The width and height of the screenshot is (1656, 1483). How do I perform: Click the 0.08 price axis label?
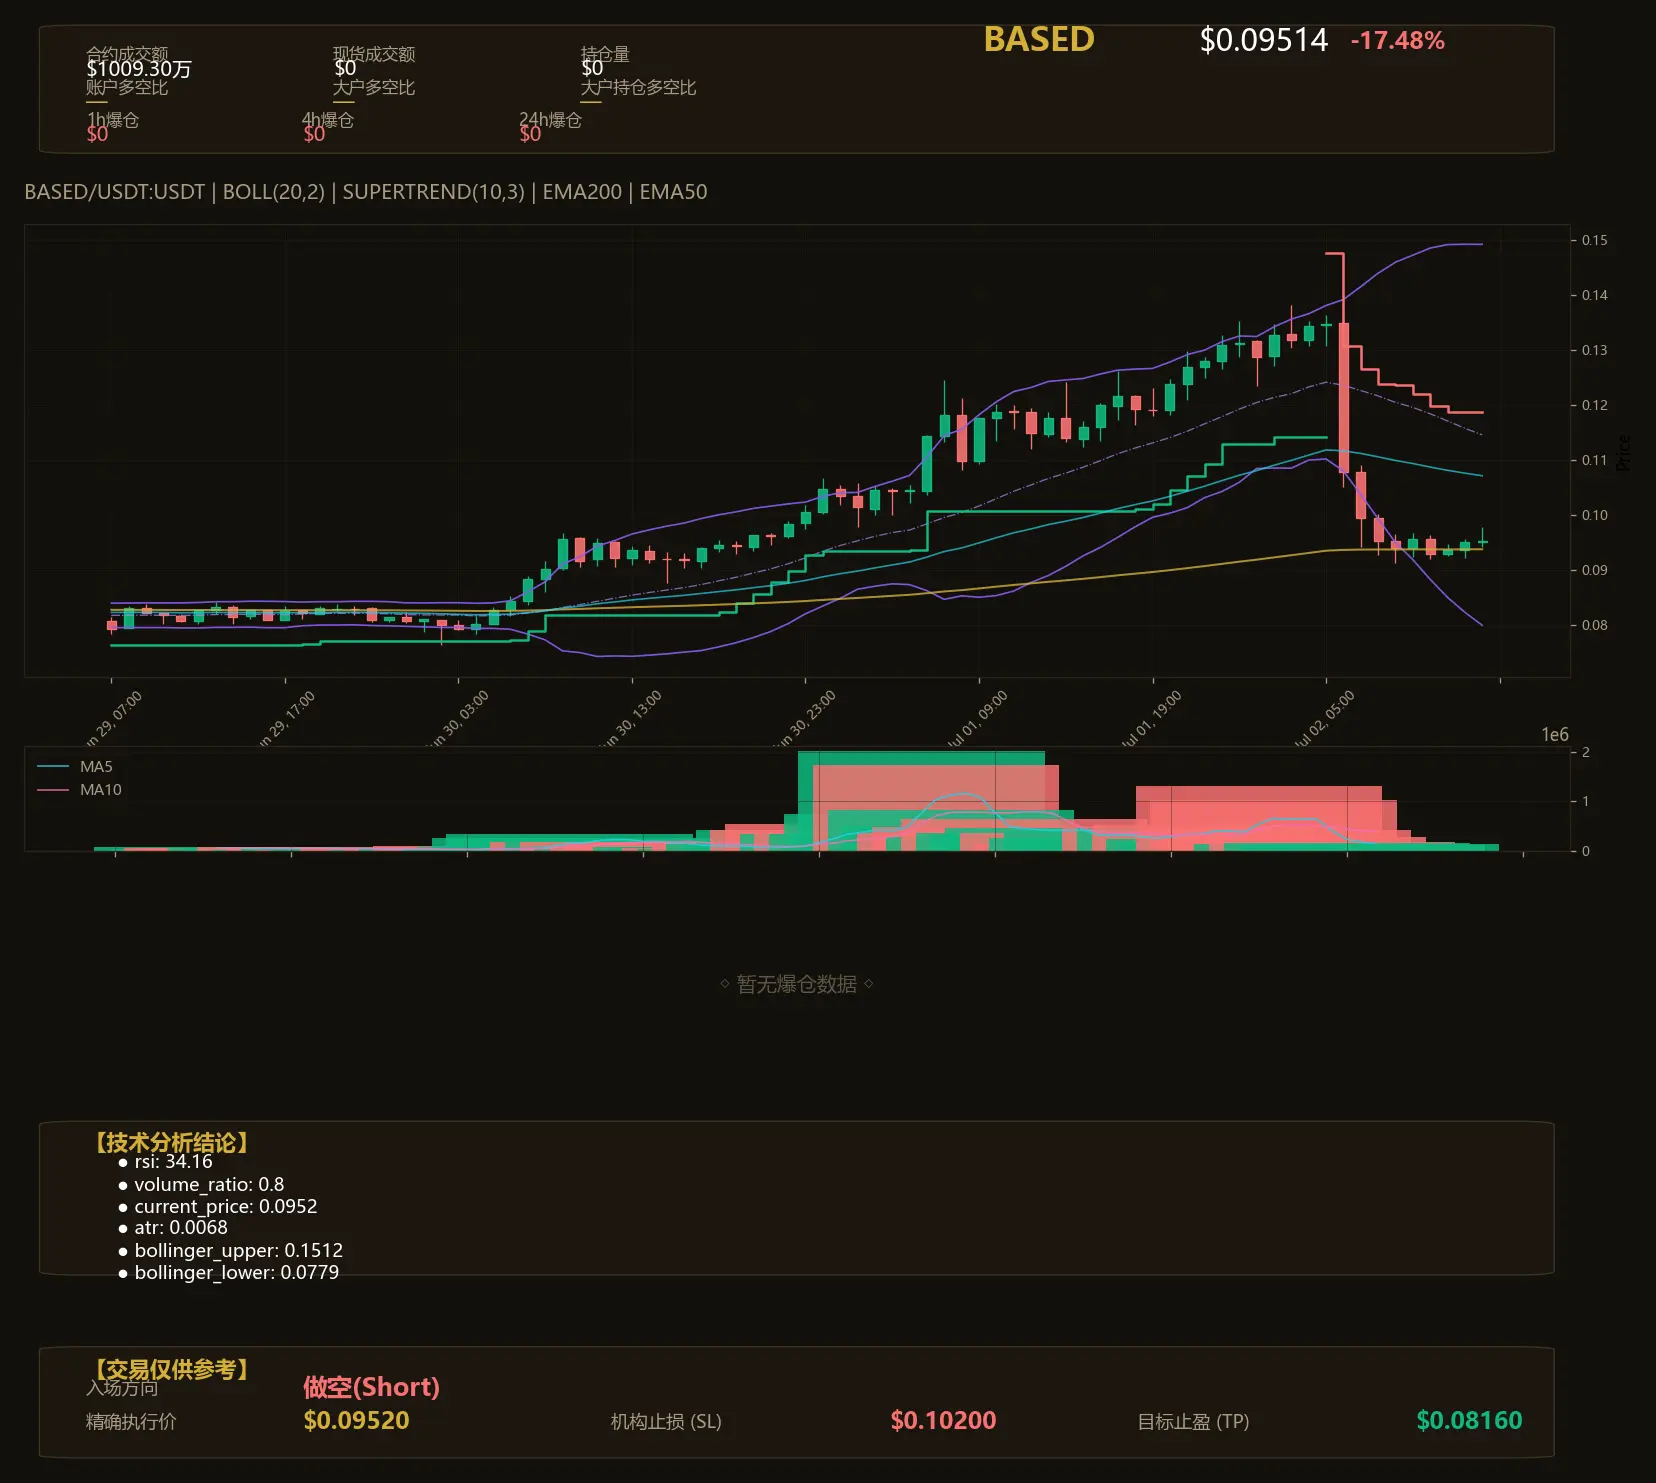point(1595,625)
